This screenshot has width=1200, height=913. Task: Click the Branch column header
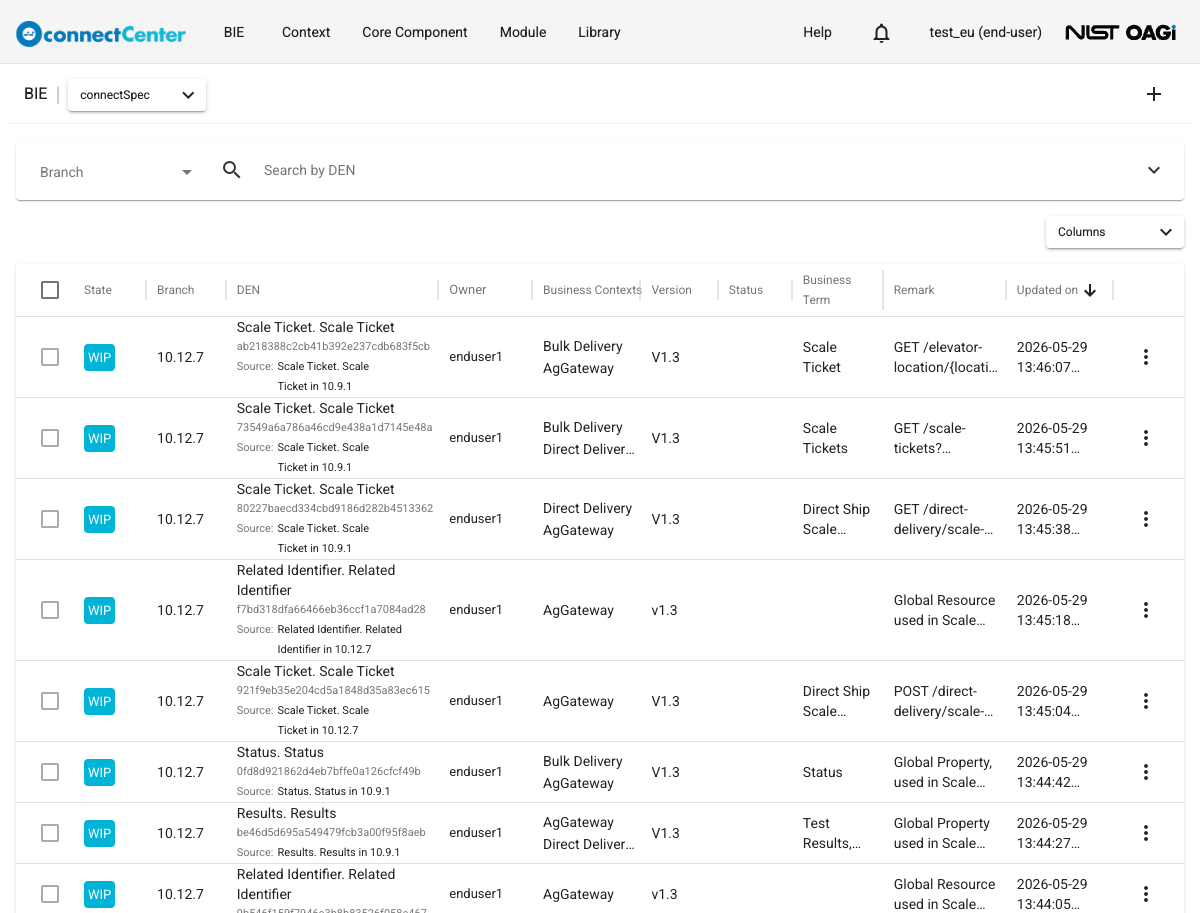click(175, 290)
